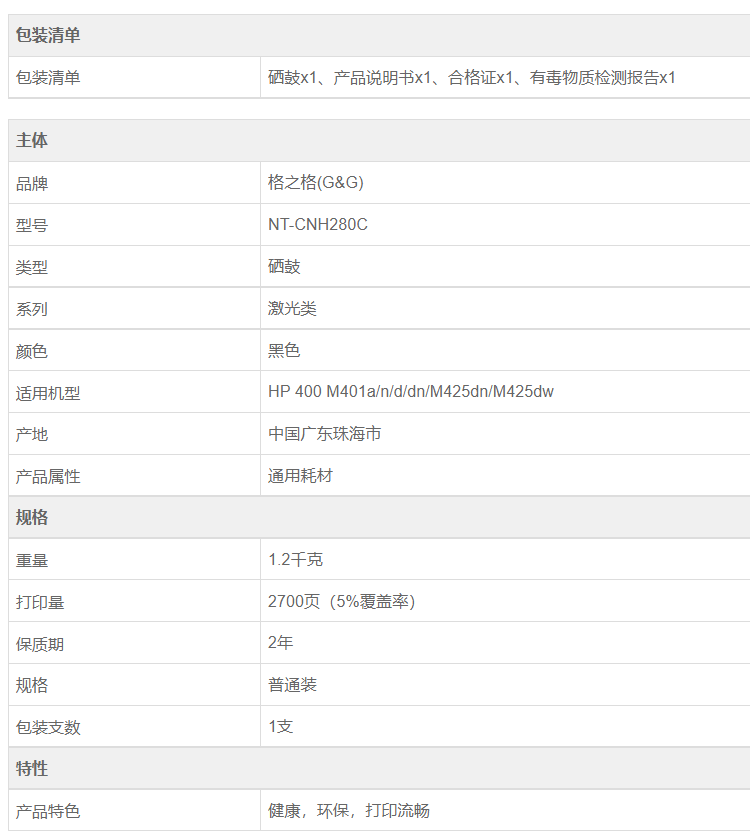Click the packing list value 硒鼓x1、产品说明书x1
This screenshot has width=750, height=832.
[x=471, y=77]
